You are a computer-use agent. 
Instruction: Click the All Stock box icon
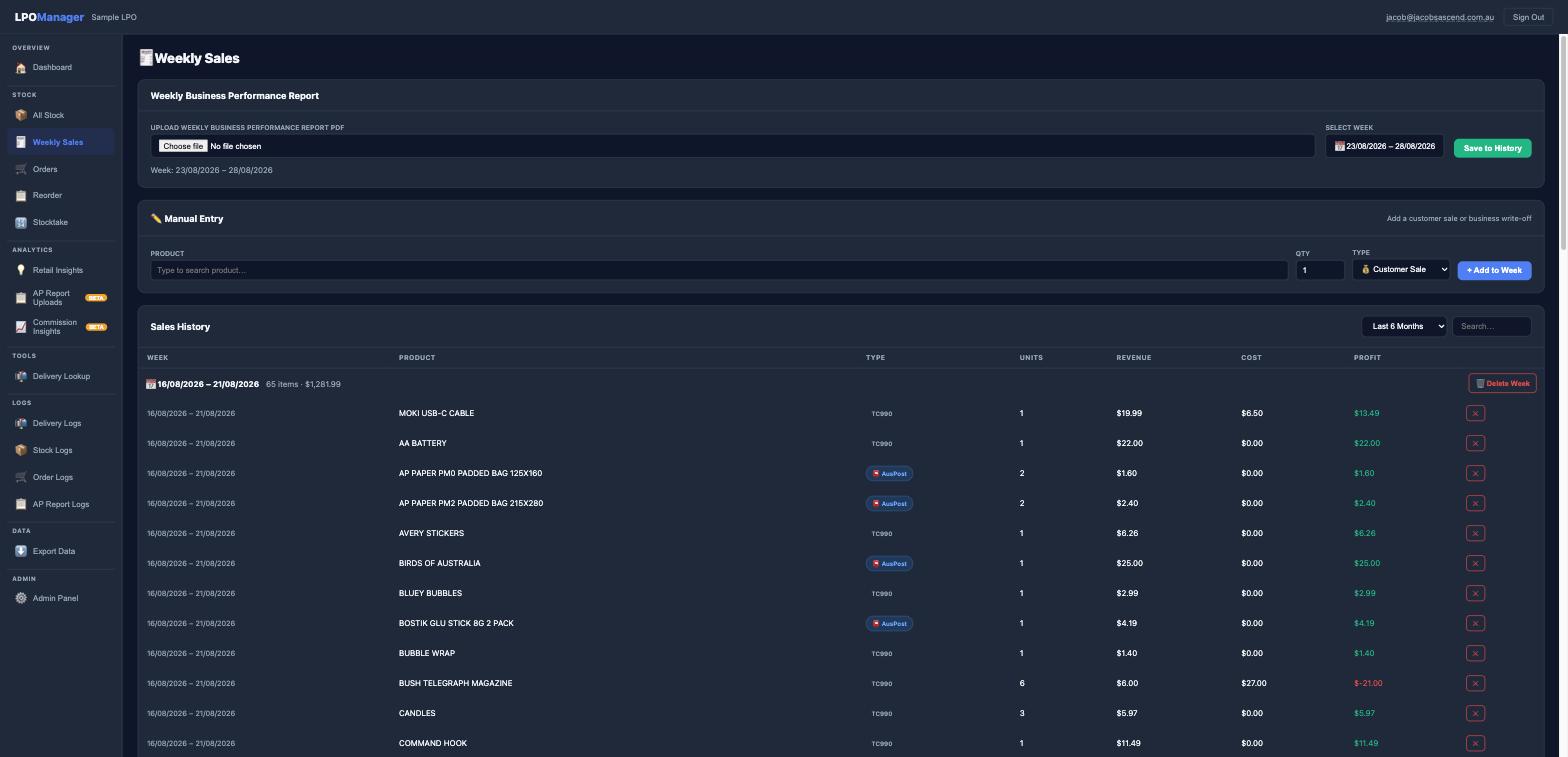(21, 116)
